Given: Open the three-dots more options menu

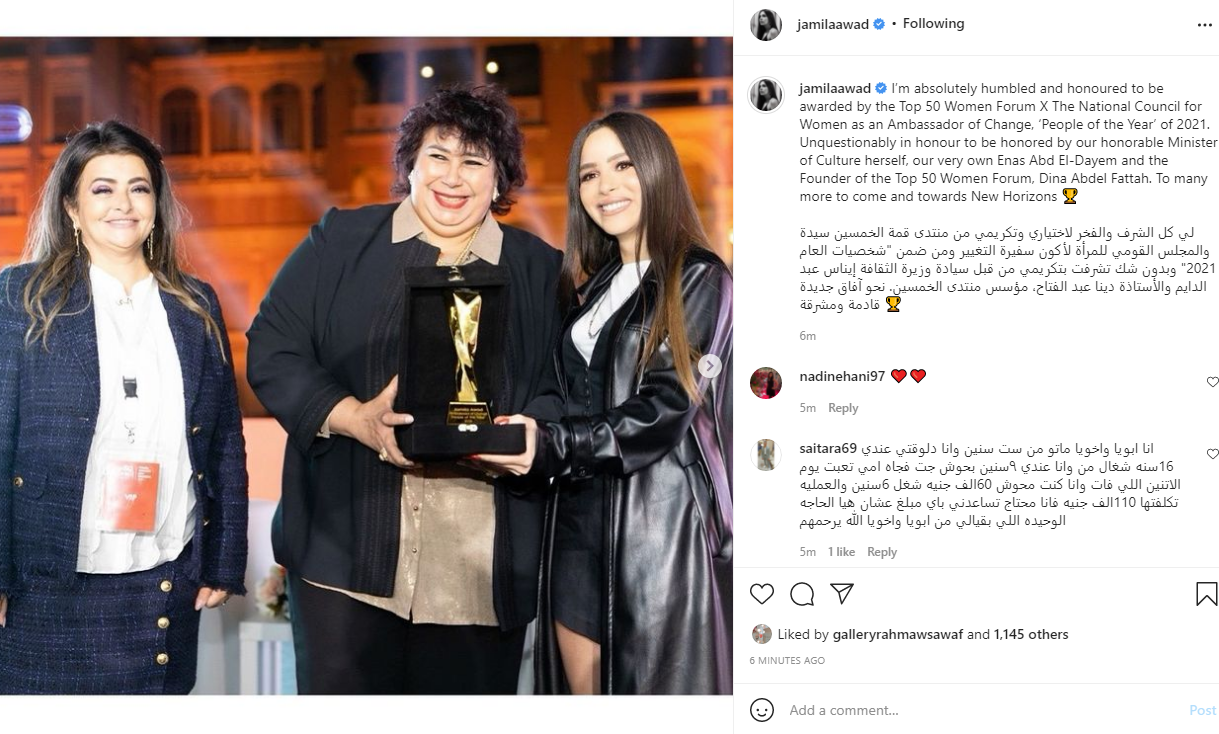Looking at the screenshot, I should click(1205, 25).
